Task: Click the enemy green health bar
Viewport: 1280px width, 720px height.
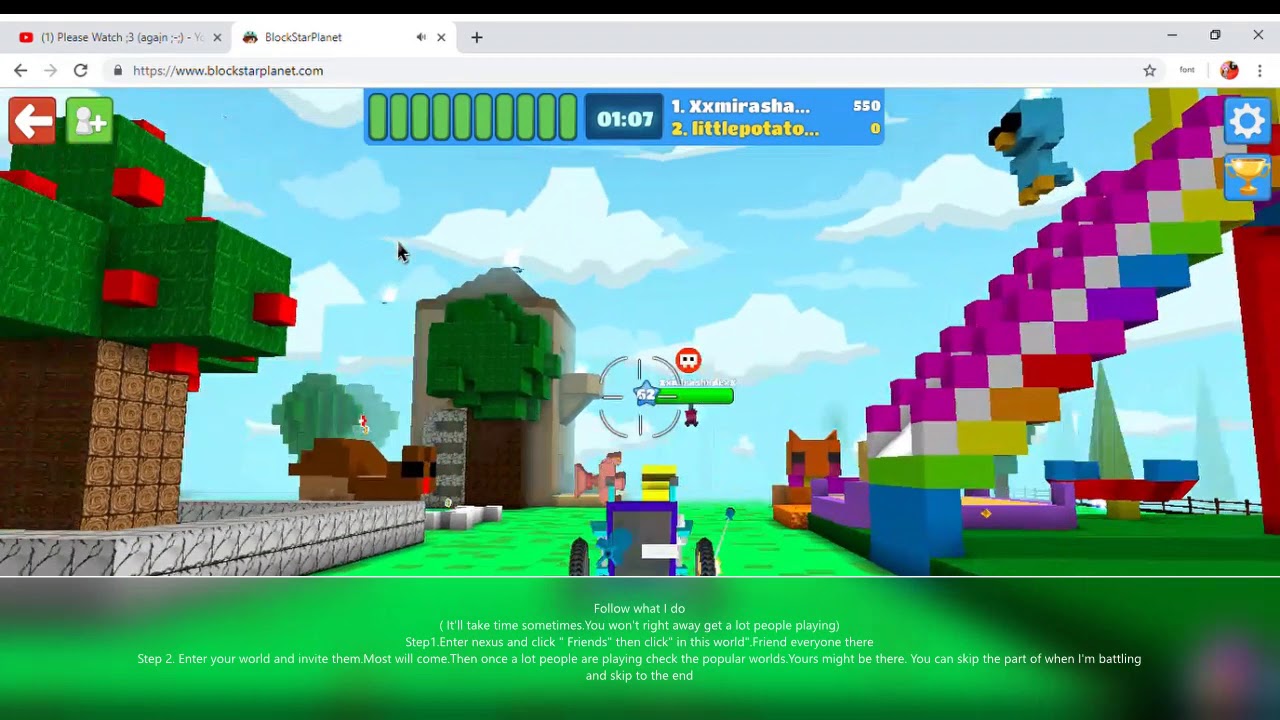Action: 694,396
